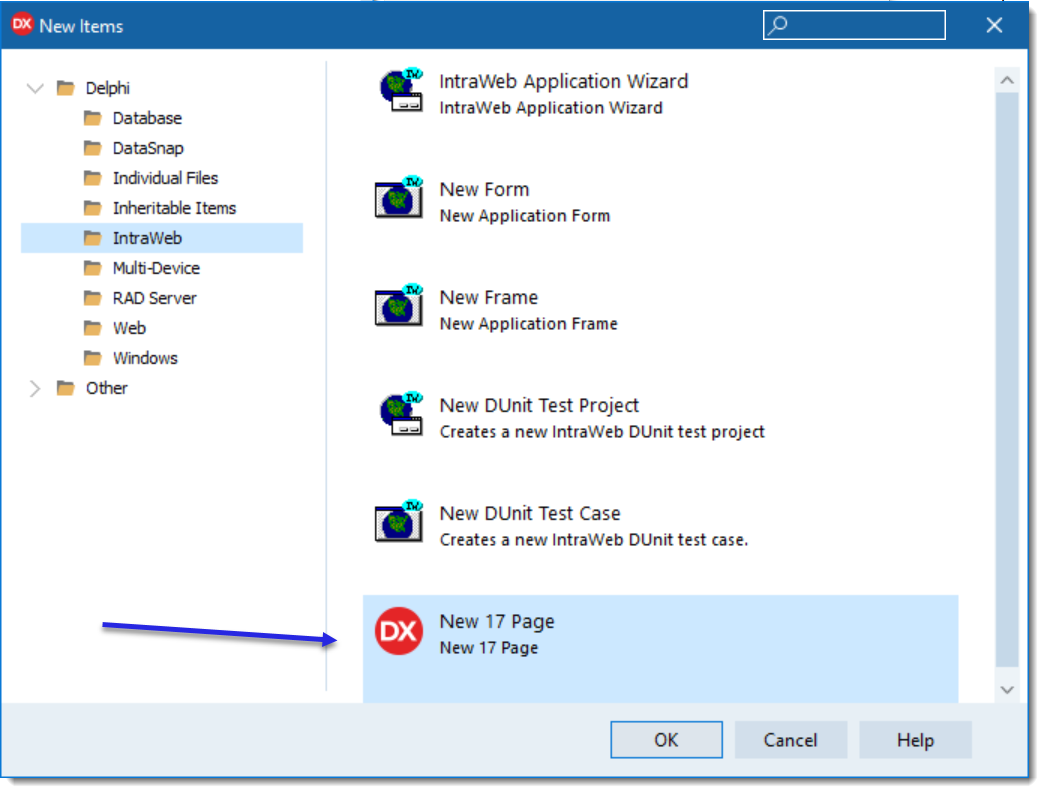Select the Inheritable Items category
The width and height of the screenshot is (1044, 793).
tap(174, 208)
